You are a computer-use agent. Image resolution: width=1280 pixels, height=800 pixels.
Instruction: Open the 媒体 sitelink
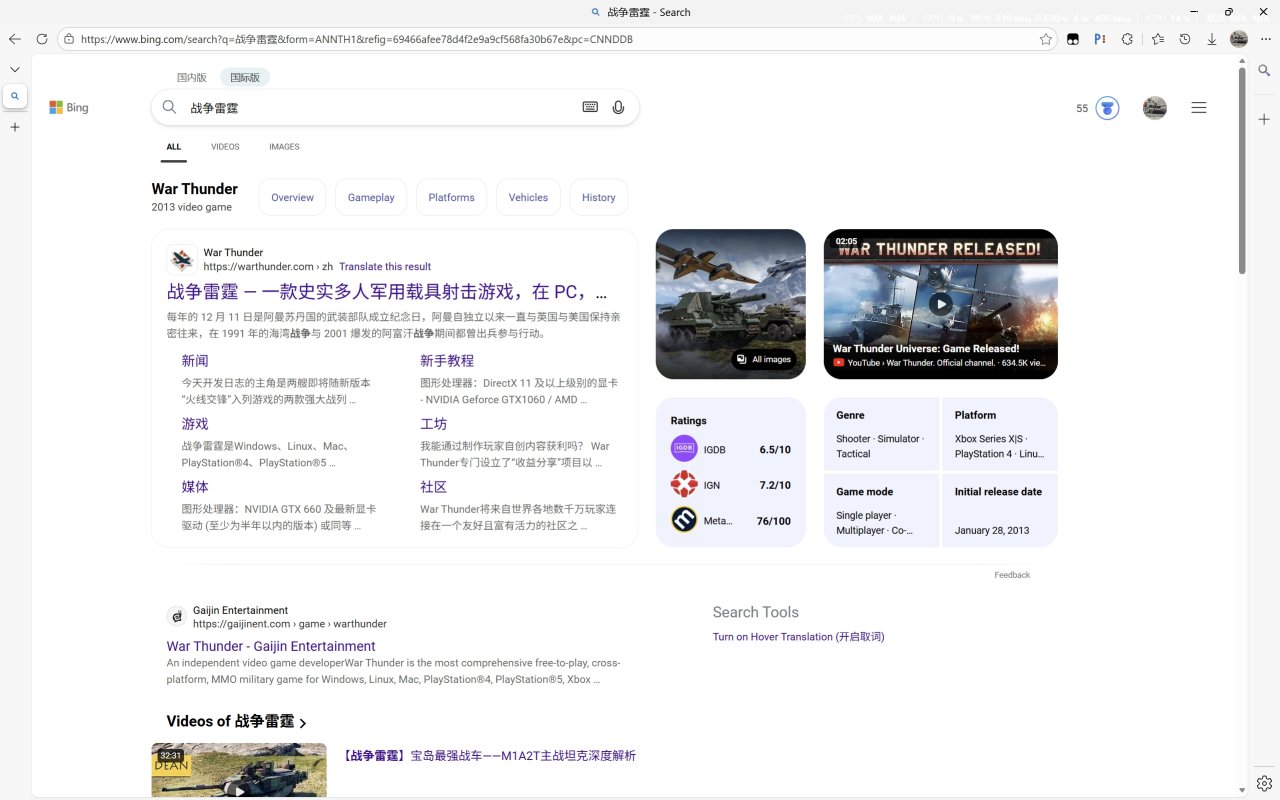coord(195,487)
